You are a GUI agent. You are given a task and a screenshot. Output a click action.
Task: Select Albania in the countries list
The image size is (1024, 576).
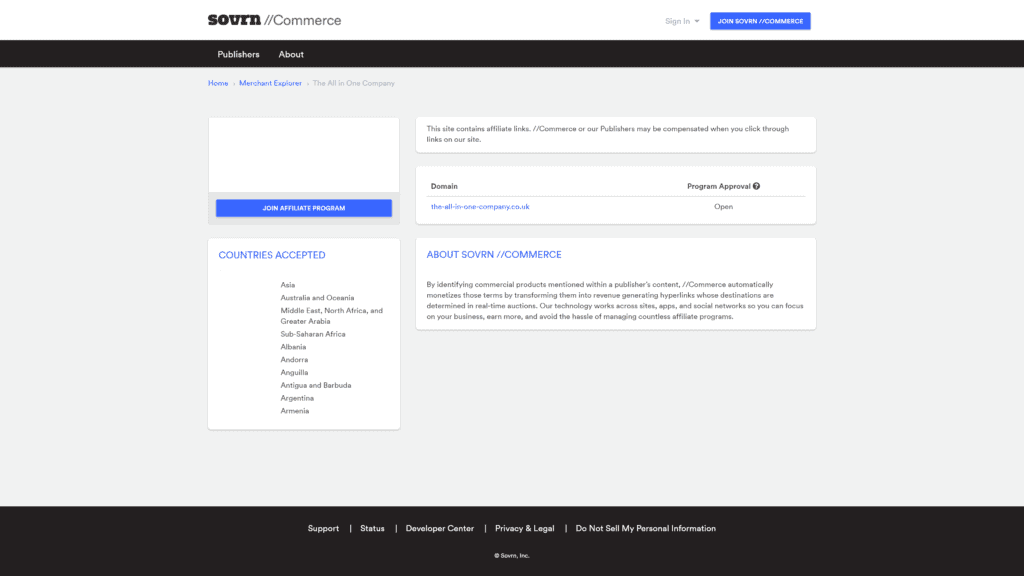[293, 347]
